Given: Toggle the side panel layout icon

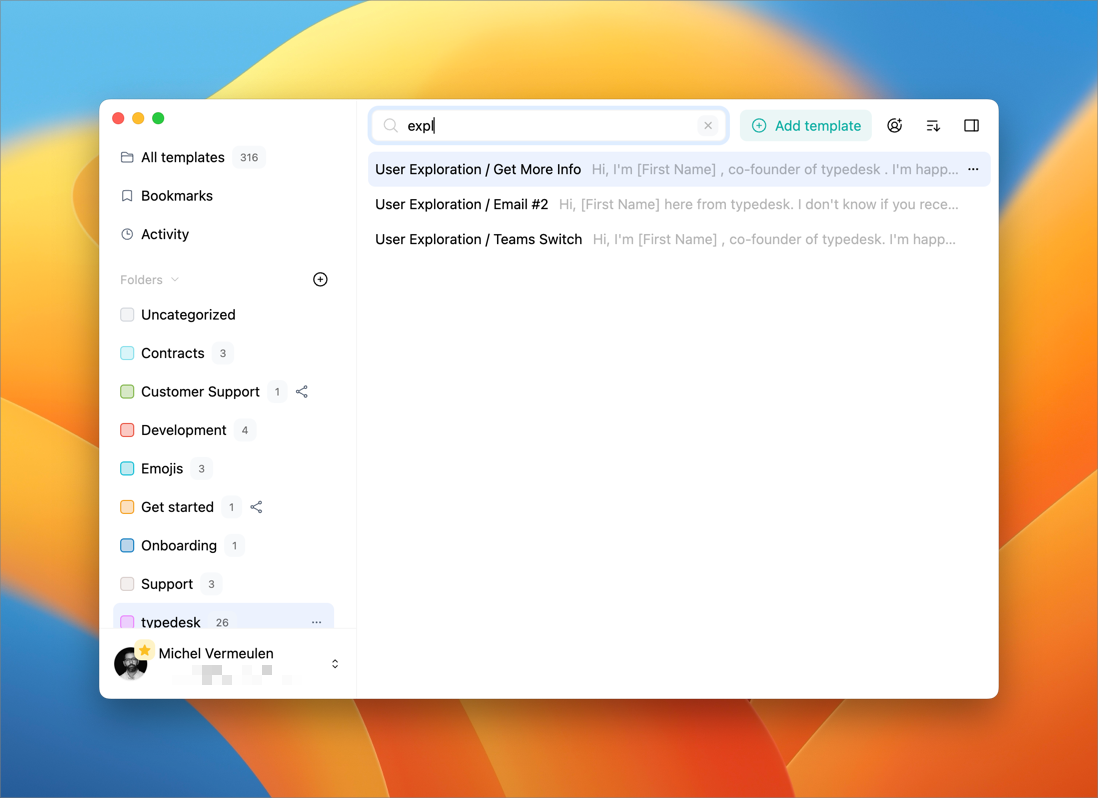Looking at the screenshot, I should point(971,126).
